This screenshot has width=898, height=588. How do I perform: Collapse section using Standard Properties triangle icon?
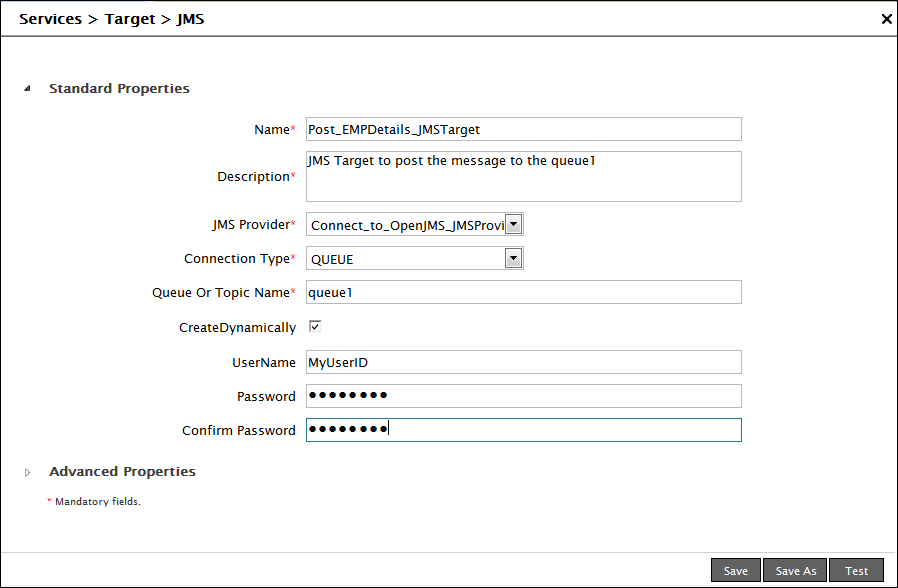pyautogui.click(x=27, y=89)
